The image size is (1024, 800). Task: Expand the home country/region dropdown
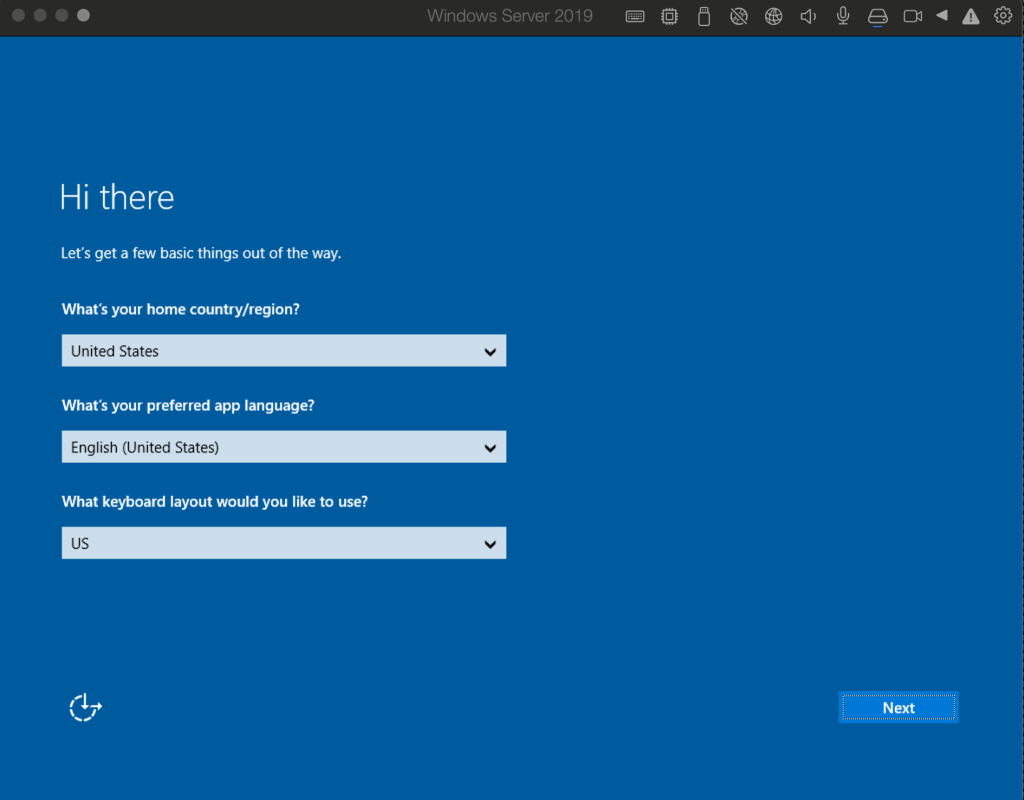click(x=283, y=351)
